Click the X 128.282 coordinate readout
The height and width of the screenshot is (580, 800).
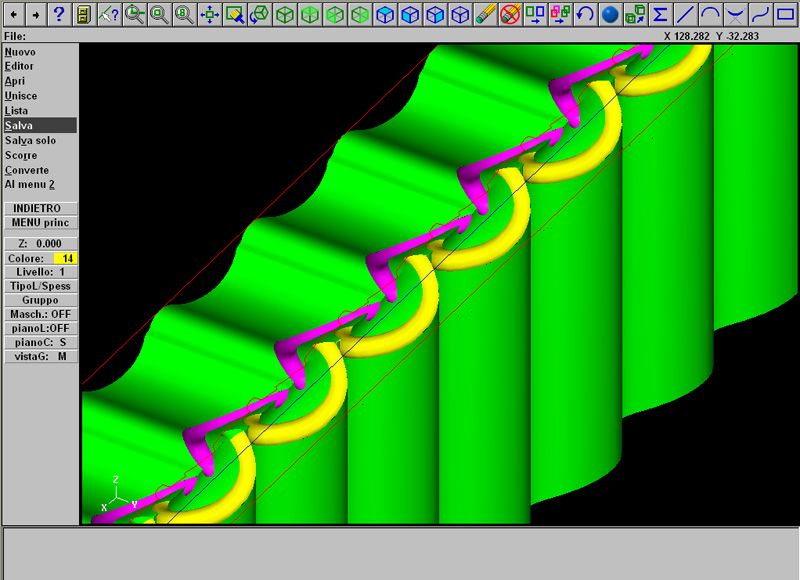[x=687, y=36]
